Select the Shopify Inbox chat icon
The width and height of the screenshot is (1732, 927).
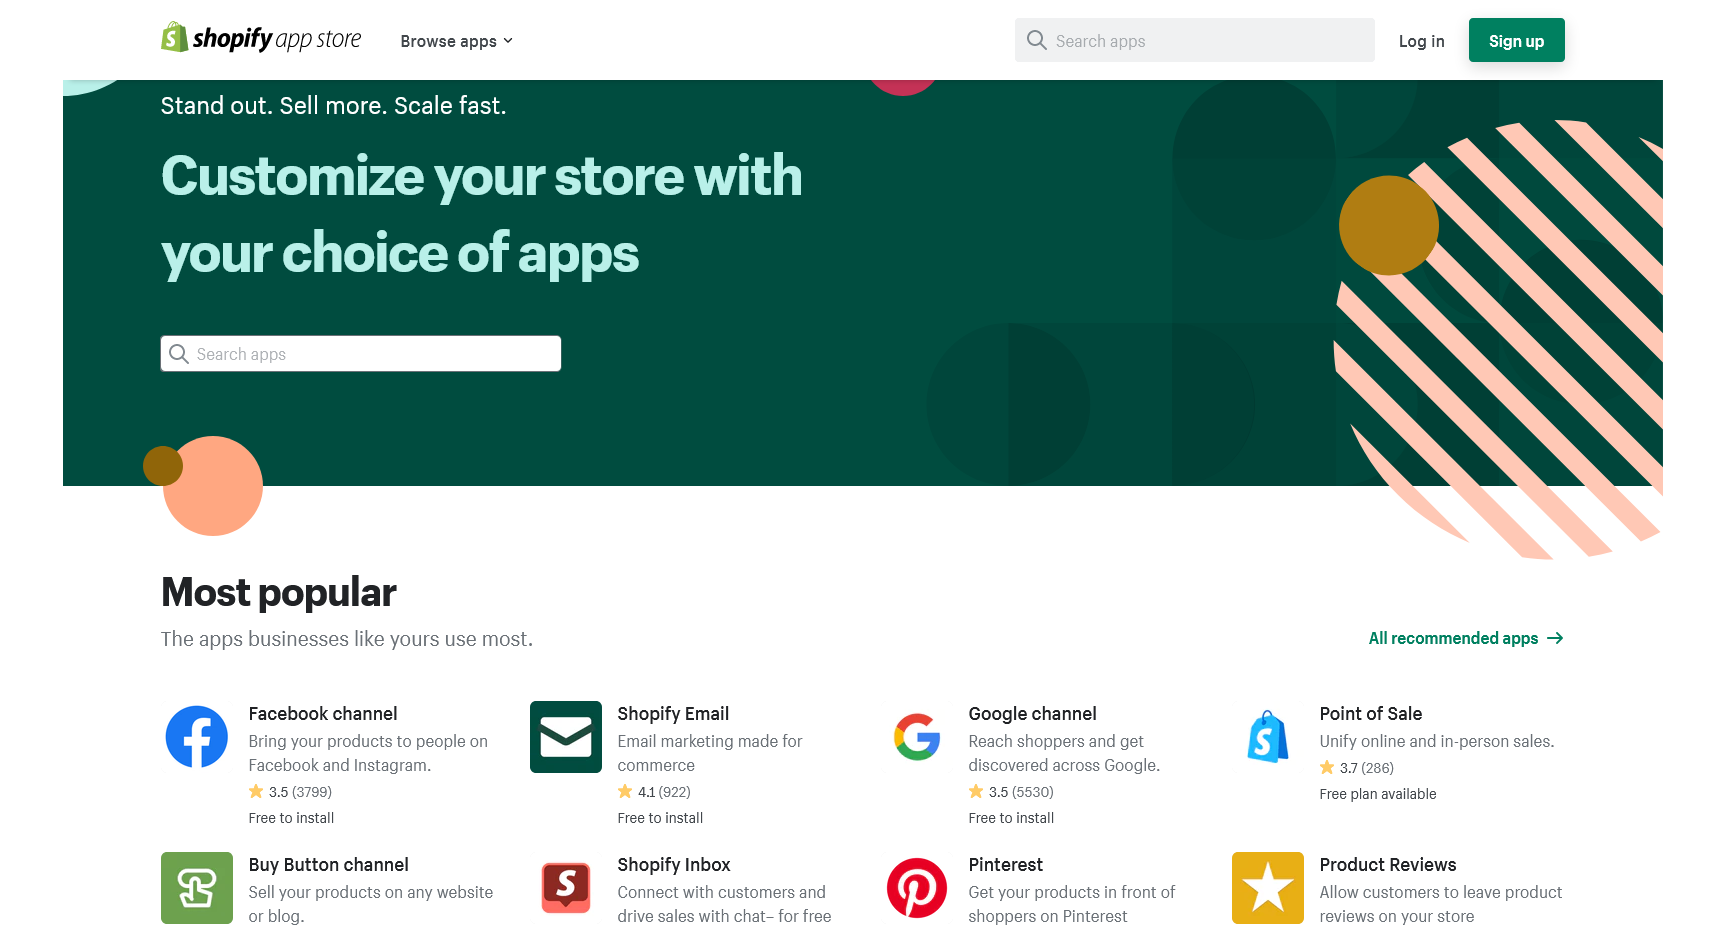click(565, 888)
